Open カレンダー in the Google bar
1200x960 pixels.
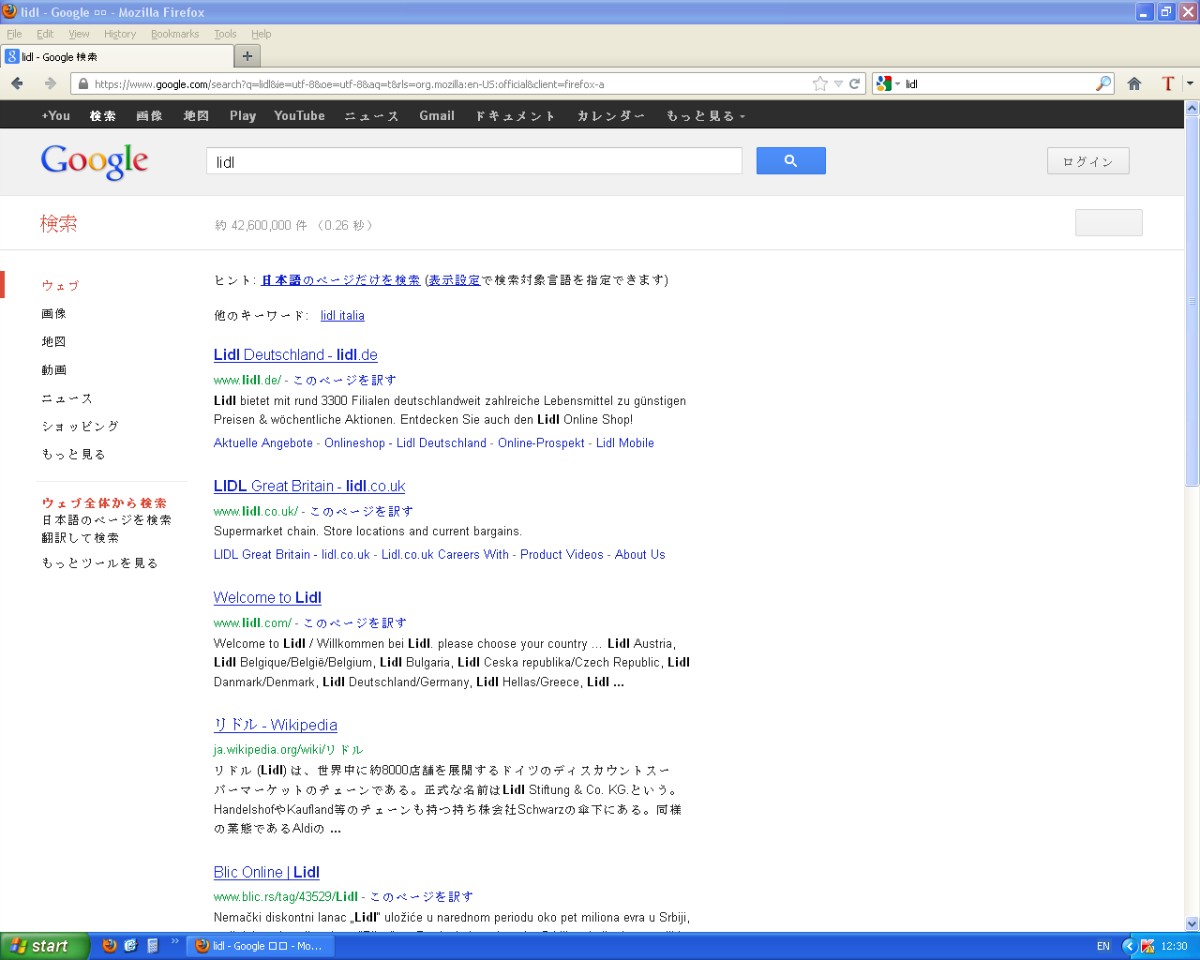click(x=611, y=116)
